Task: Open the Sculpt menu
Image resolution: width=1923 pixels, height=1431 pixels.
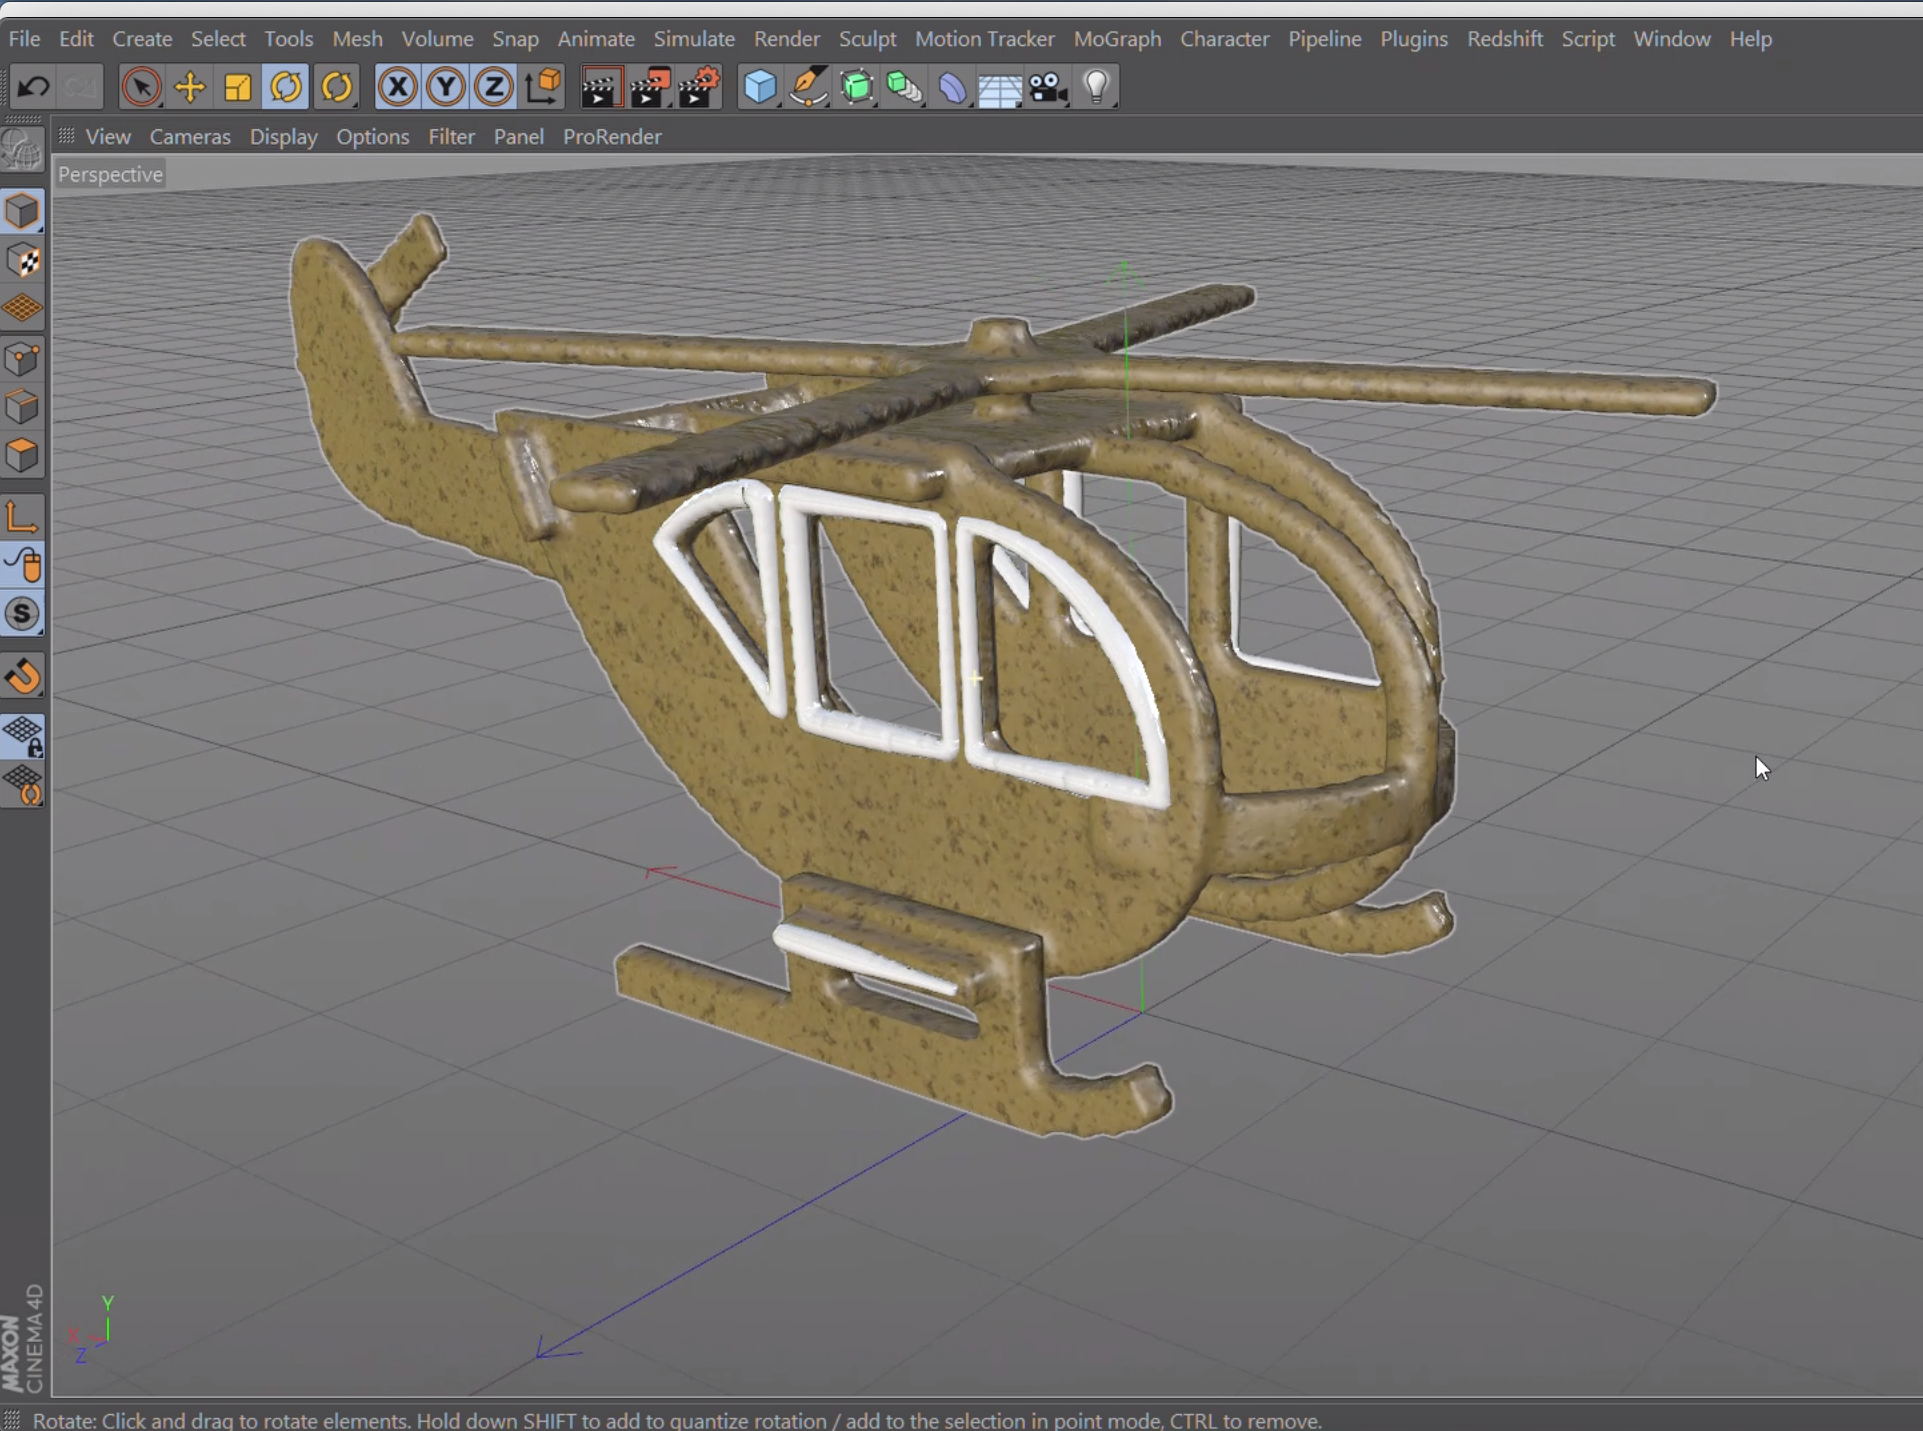Action: click(x=867, y=39)
